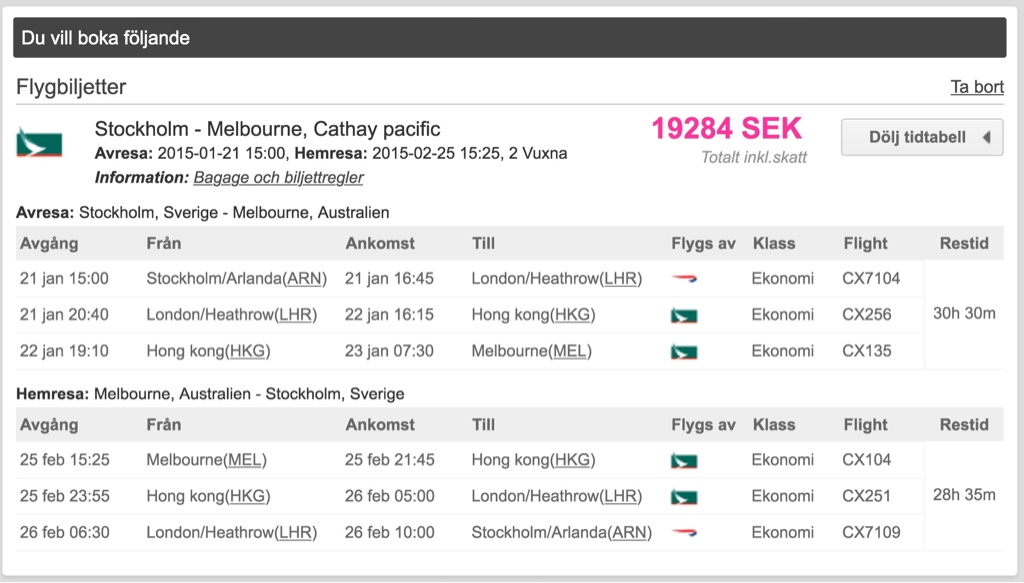This screenshot has height=583, width=1024.
Task: Click ARN code in the 26 feb 10:00 arrival
Action: point(630,533)
